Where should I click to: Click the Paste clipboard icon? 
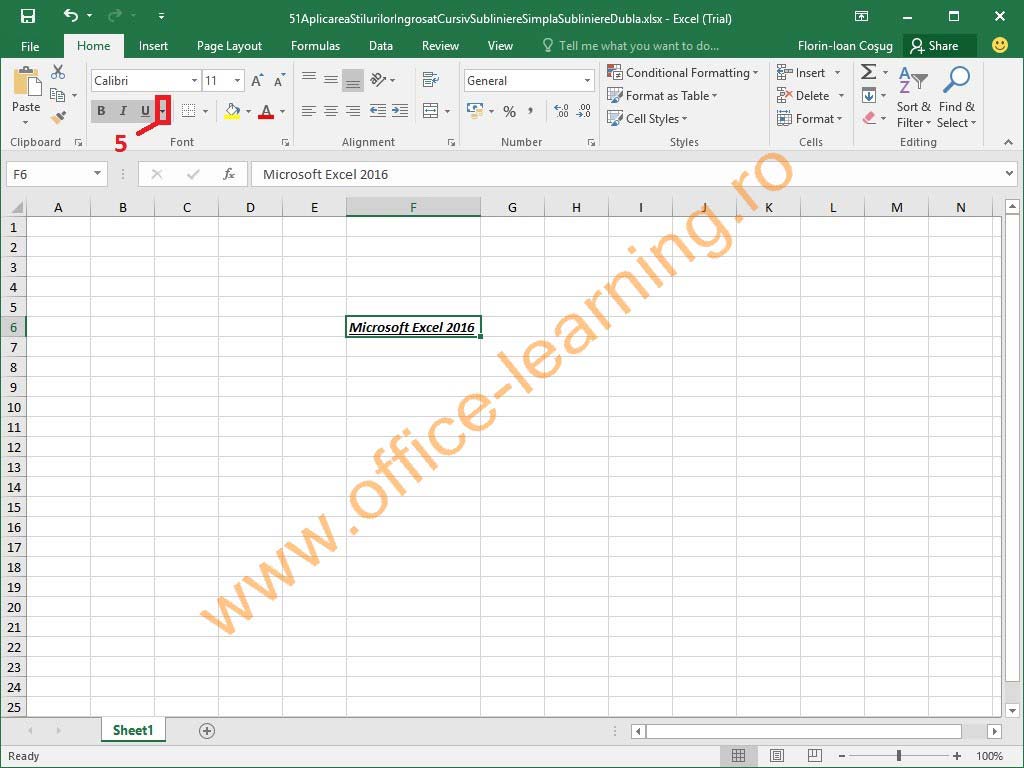click(26, 83)
